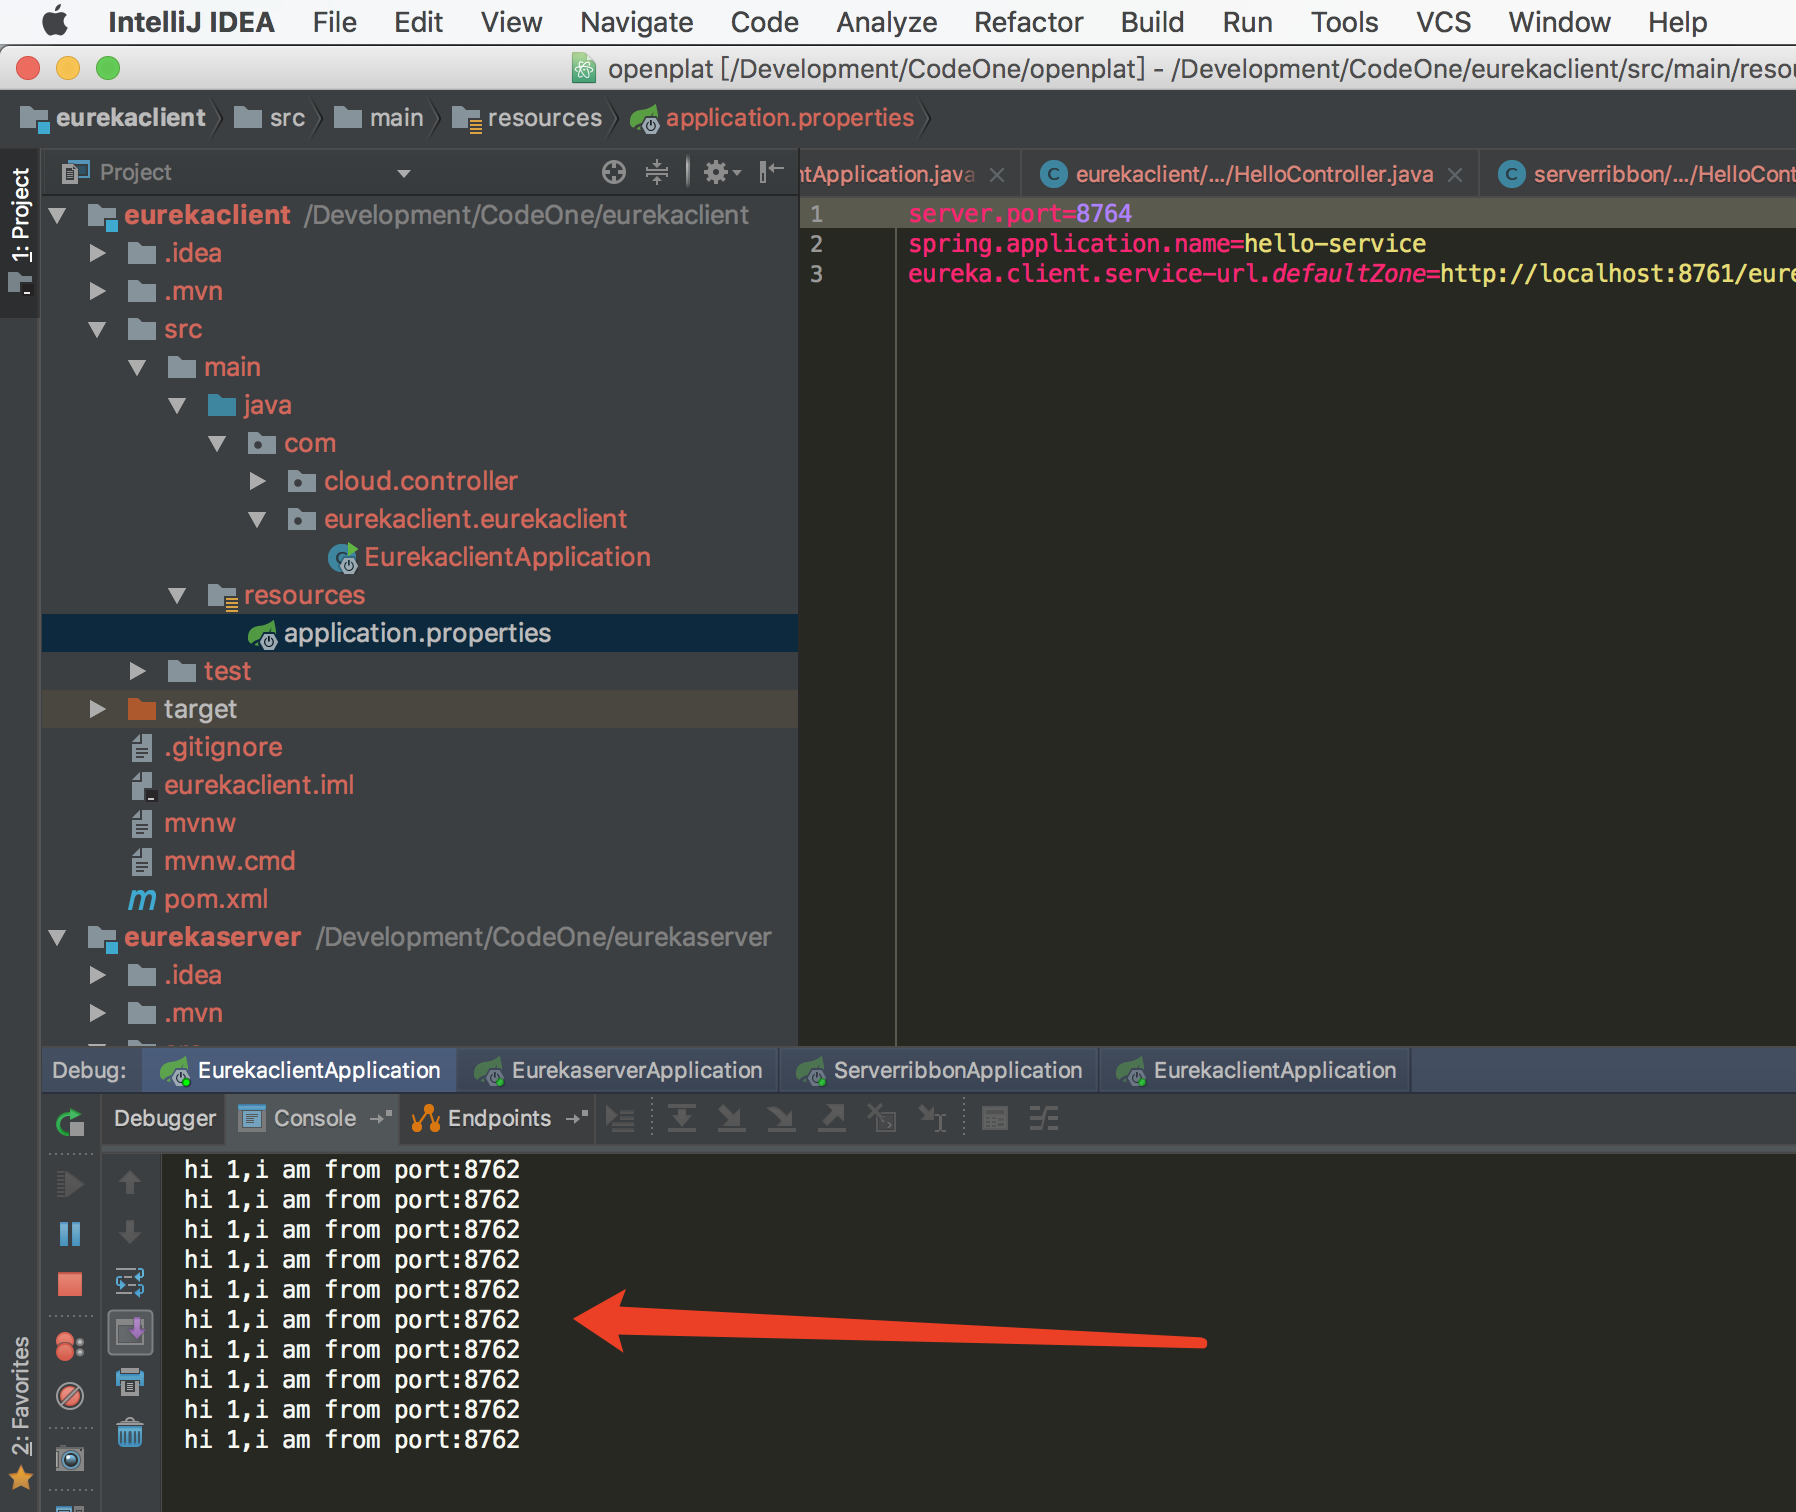Click the resources breadcrumb
Screen dimensions: 1796x1512
527,118
